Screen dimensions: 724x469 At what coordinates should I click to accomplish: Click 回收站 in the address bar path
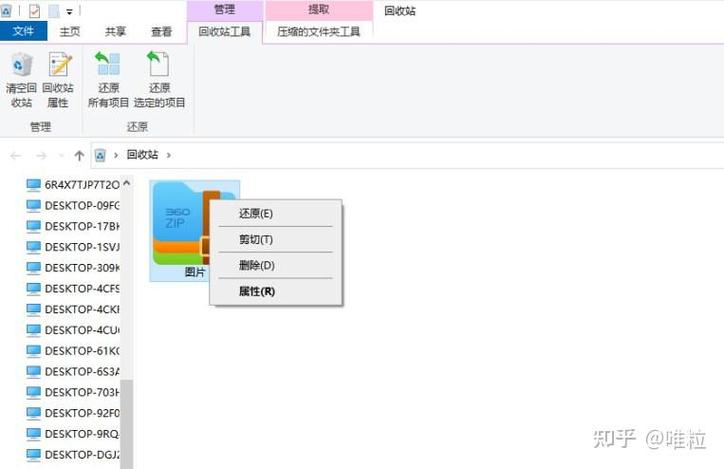coord(143,155)
